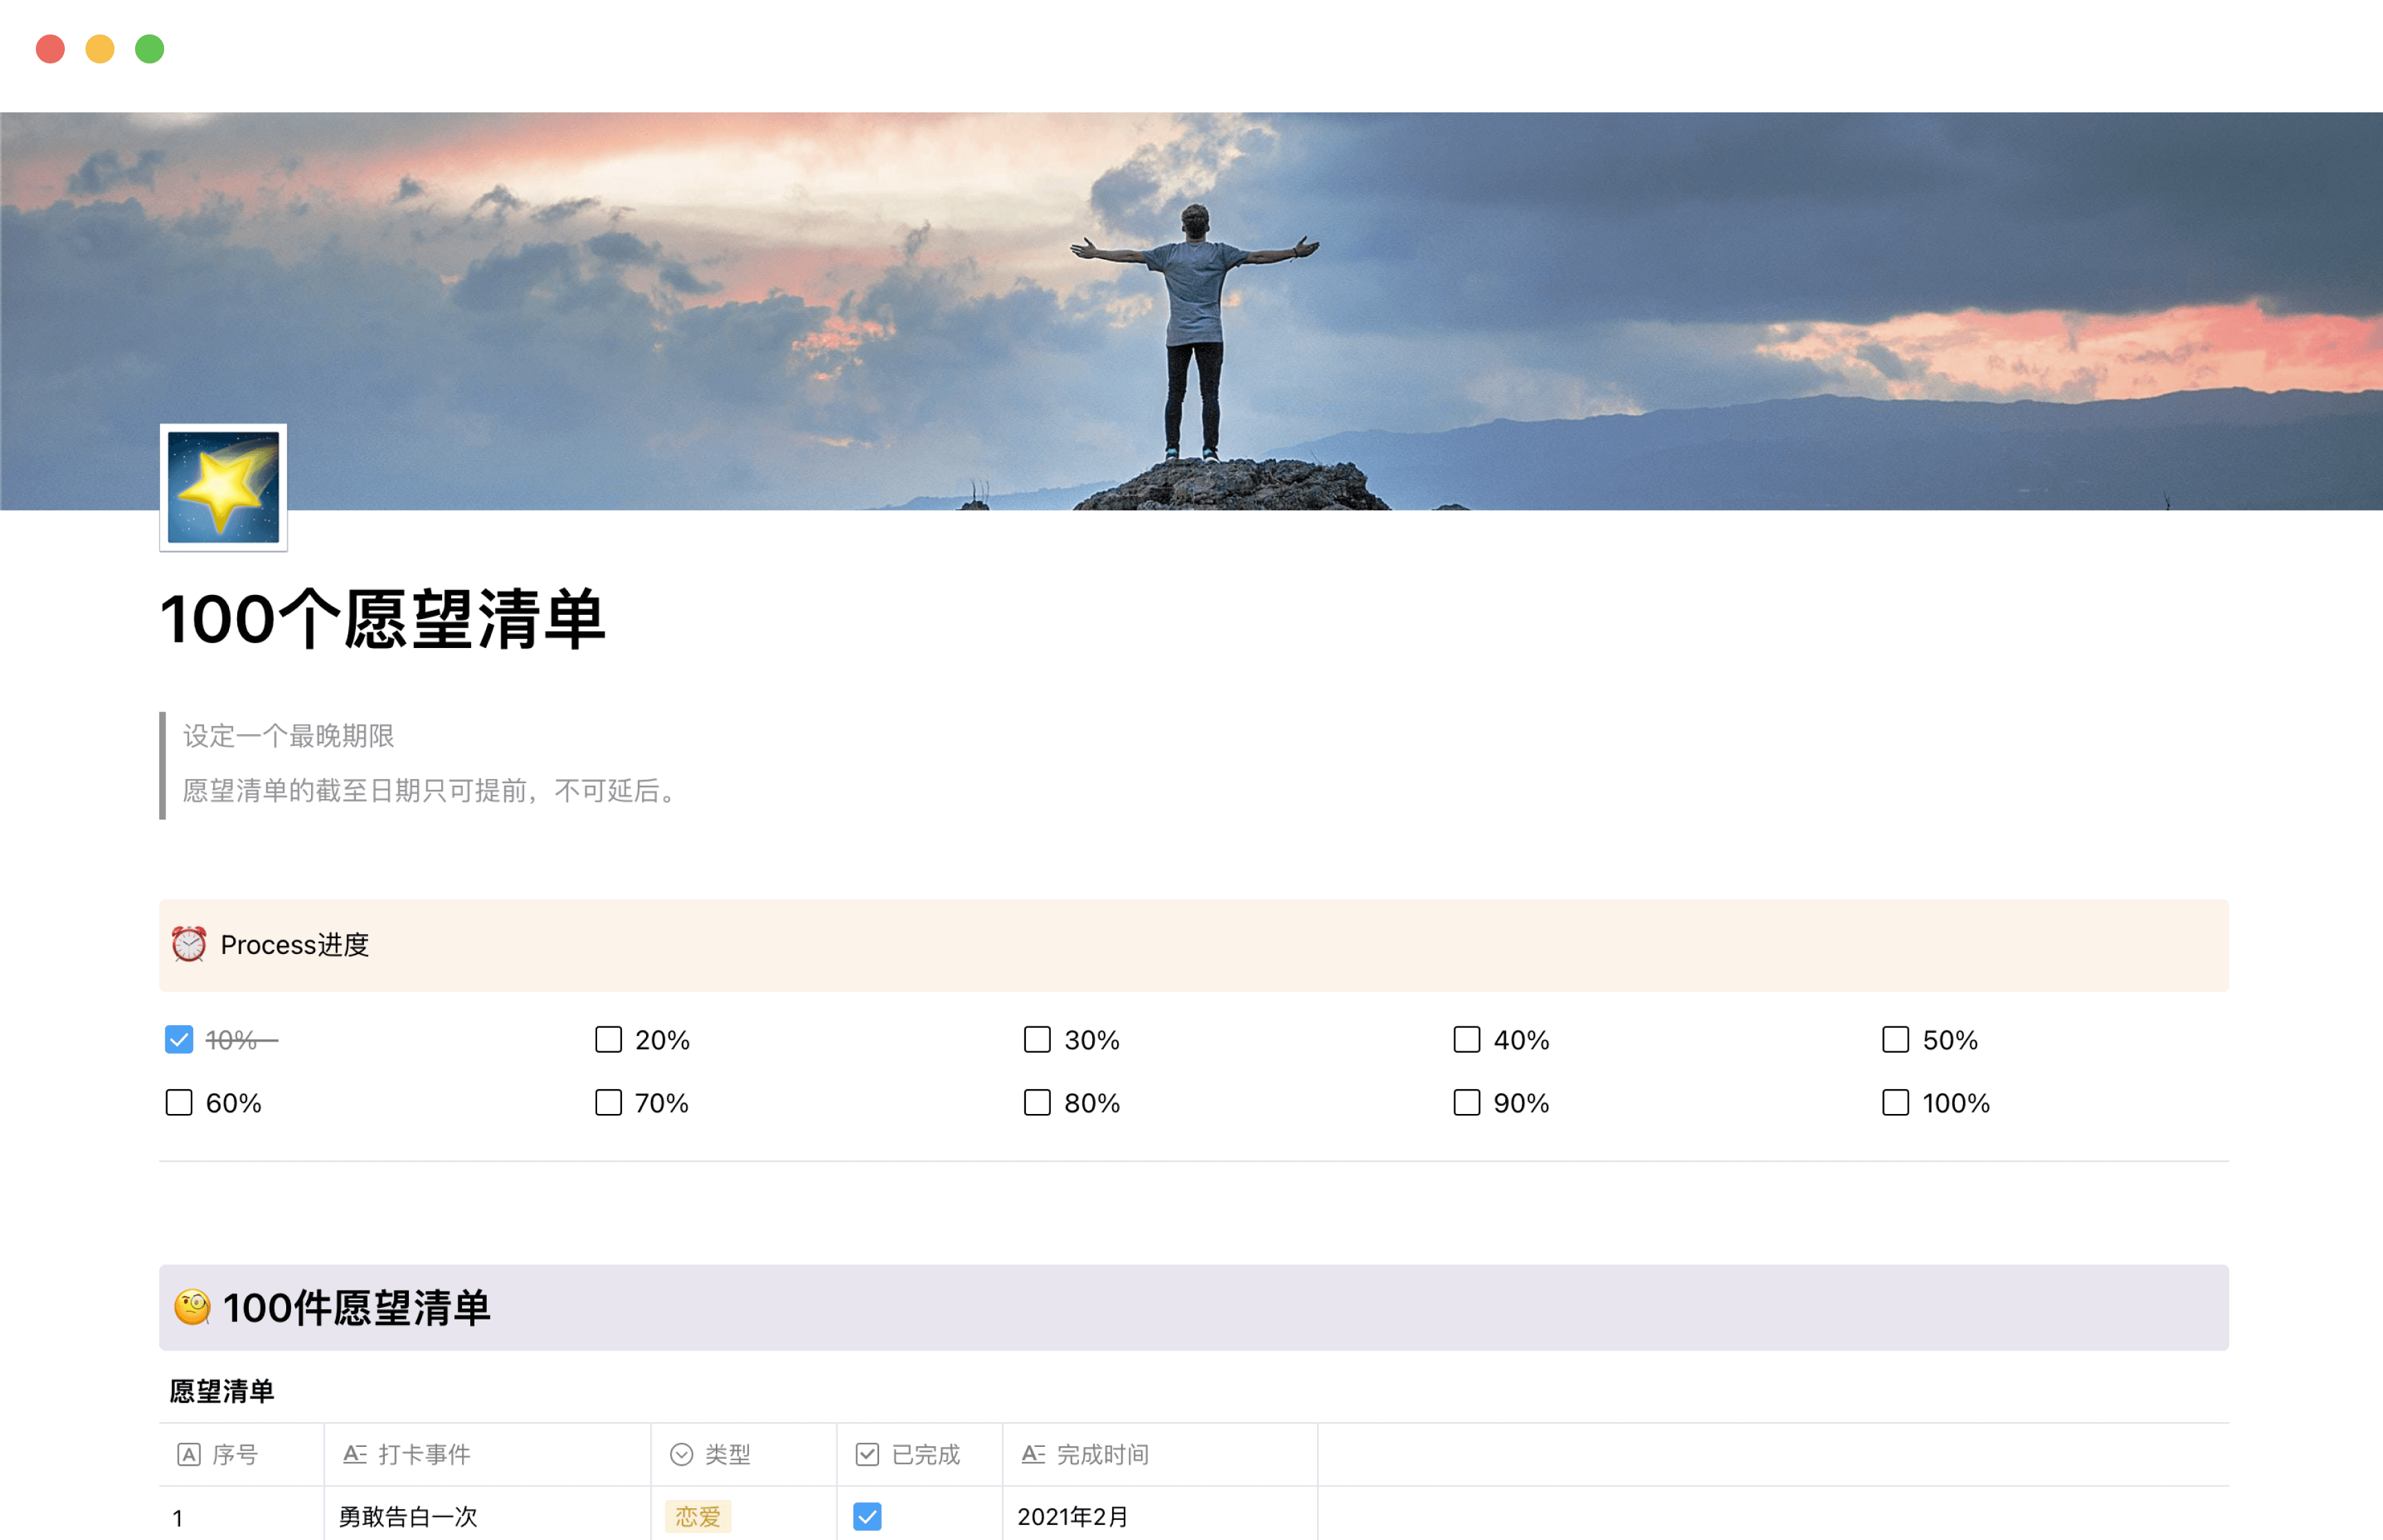
Task: Open the 类型 column header menu
Action: tap(727, 1454)
